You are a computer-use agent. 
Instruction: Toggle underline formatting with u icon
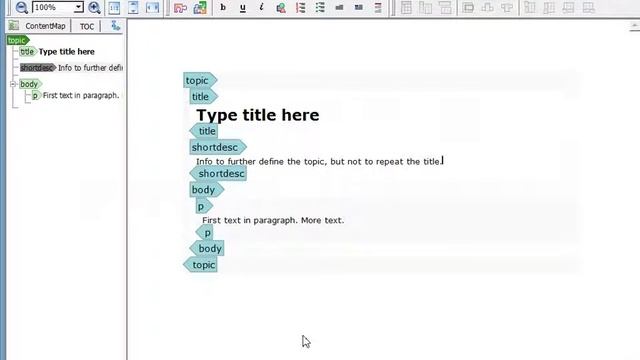pyautogui.click(x=242, y=7)
